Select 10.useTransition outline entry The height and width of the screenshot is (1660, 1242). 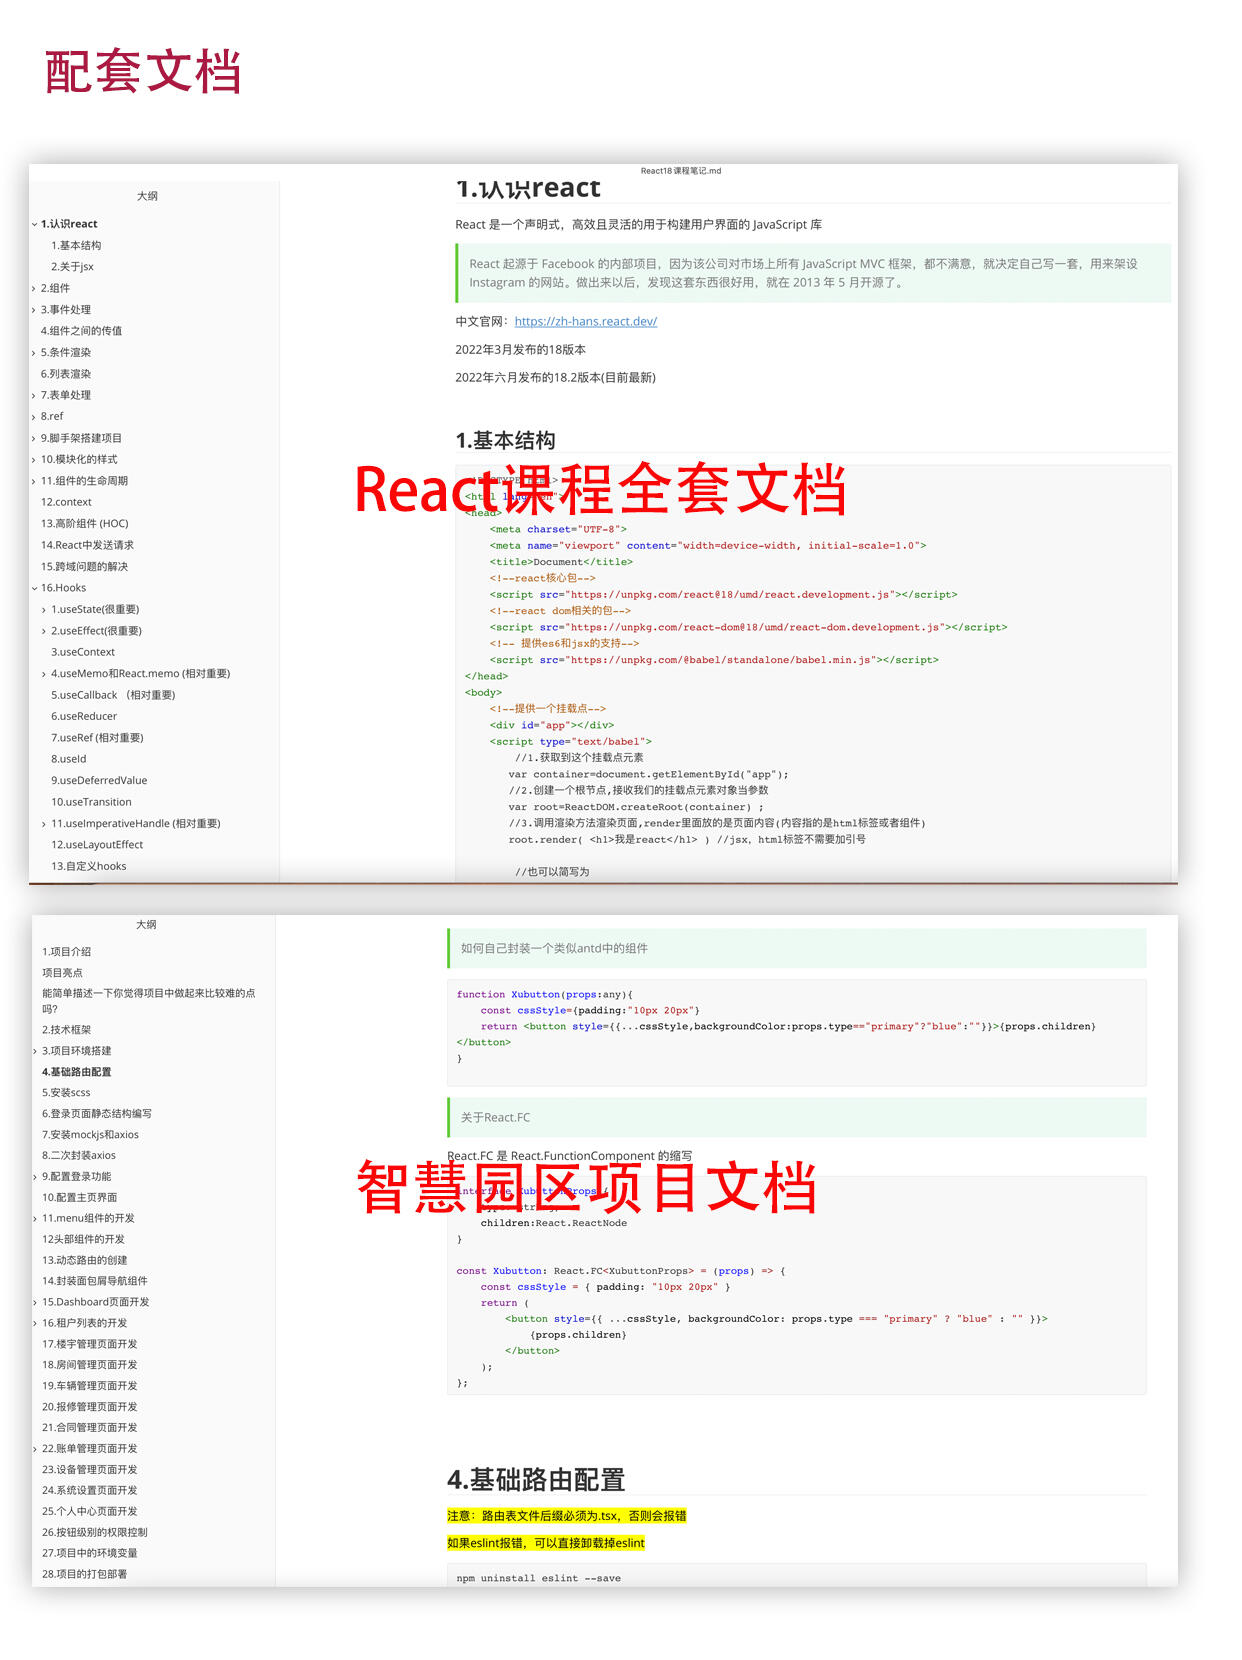(x=91, y=802)
